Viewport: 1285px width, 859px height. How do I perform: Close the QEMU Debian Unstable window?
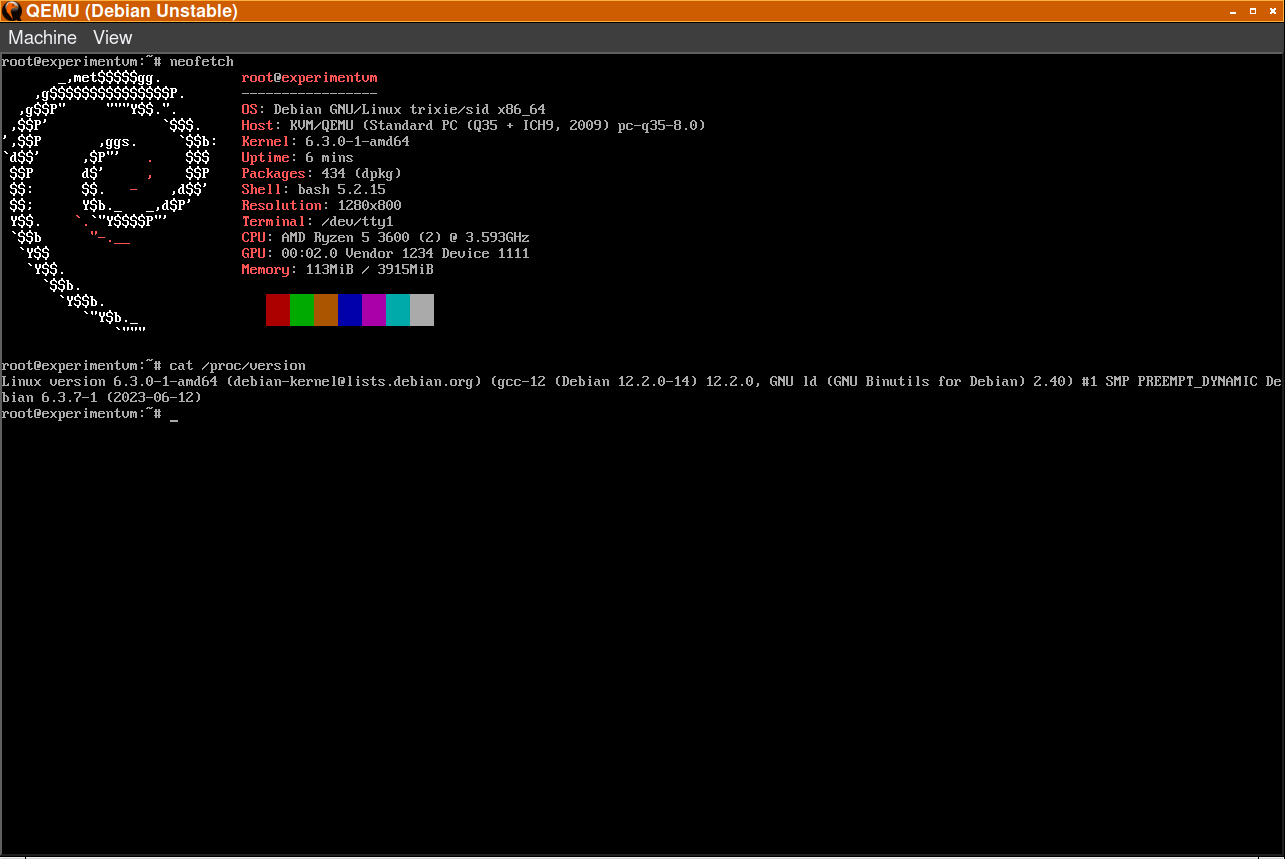[1272, 12]
